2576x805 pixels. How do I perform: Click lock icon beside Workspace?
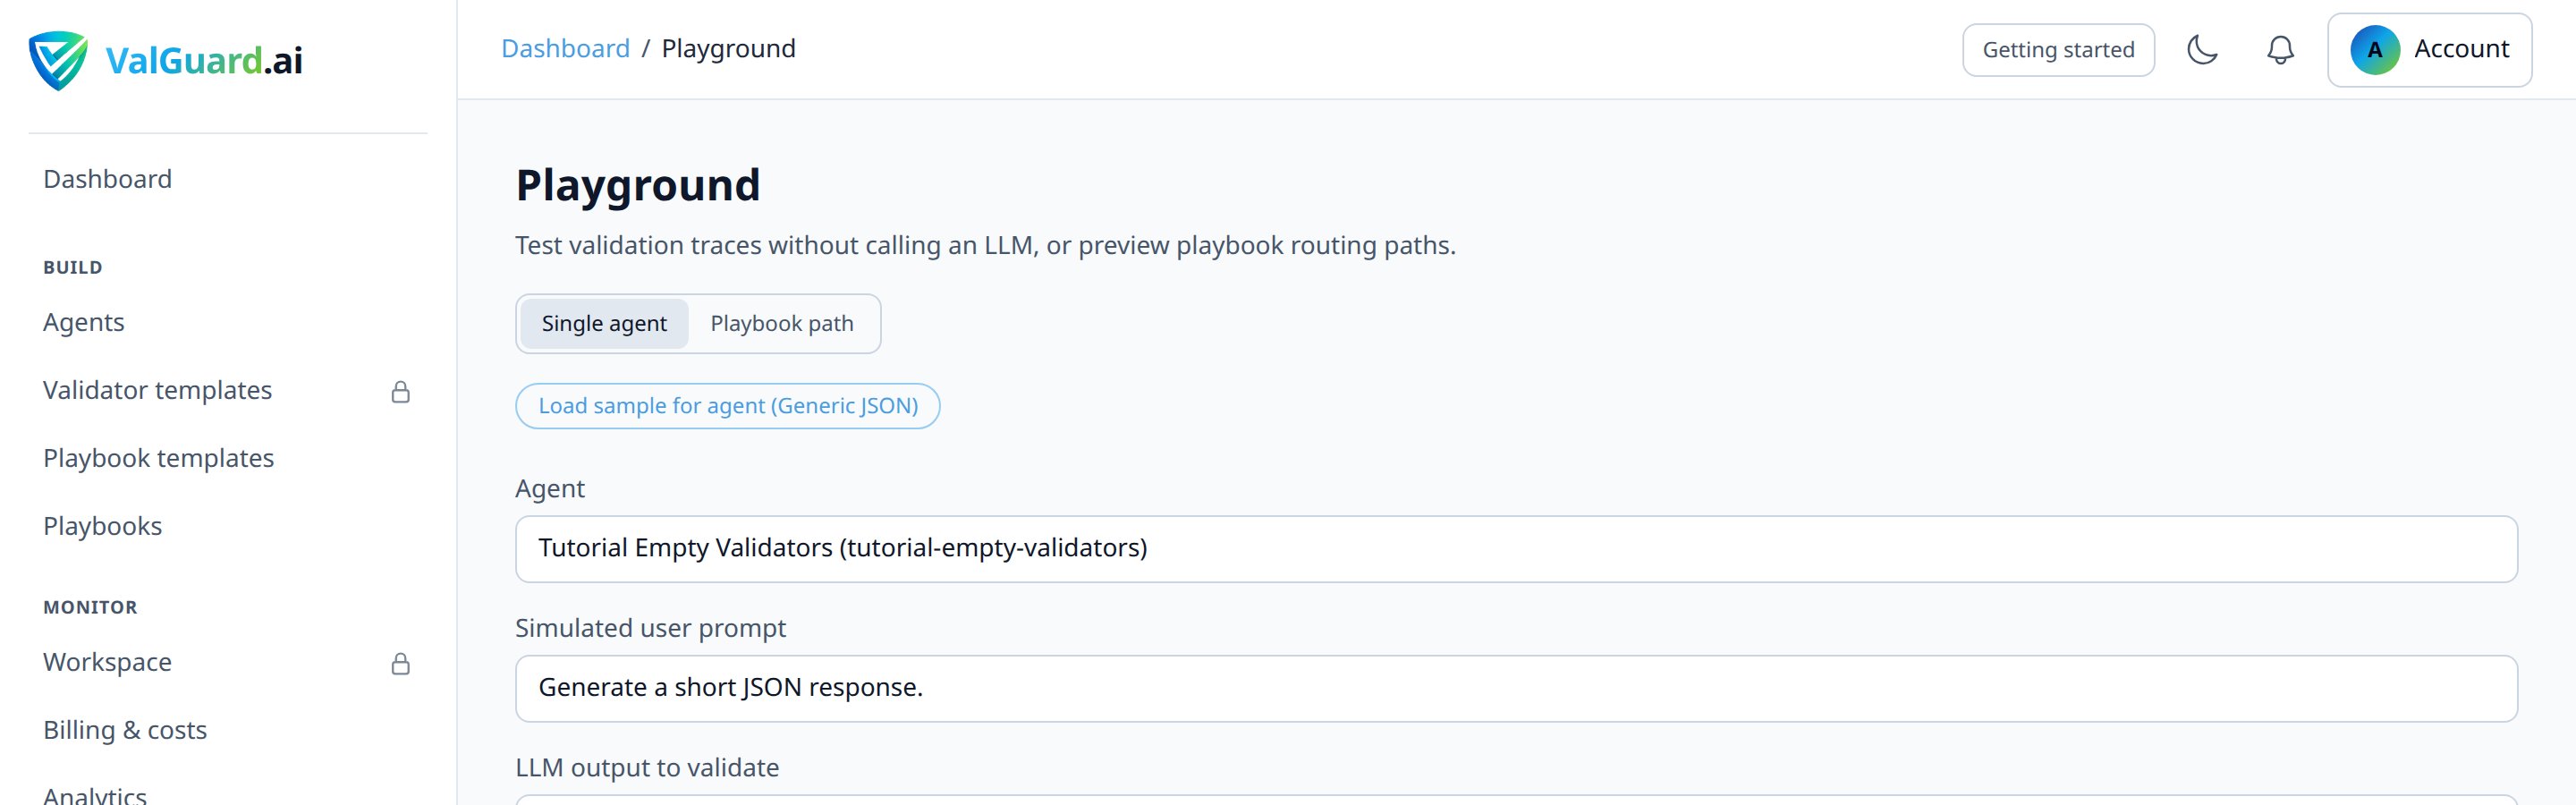400,664
